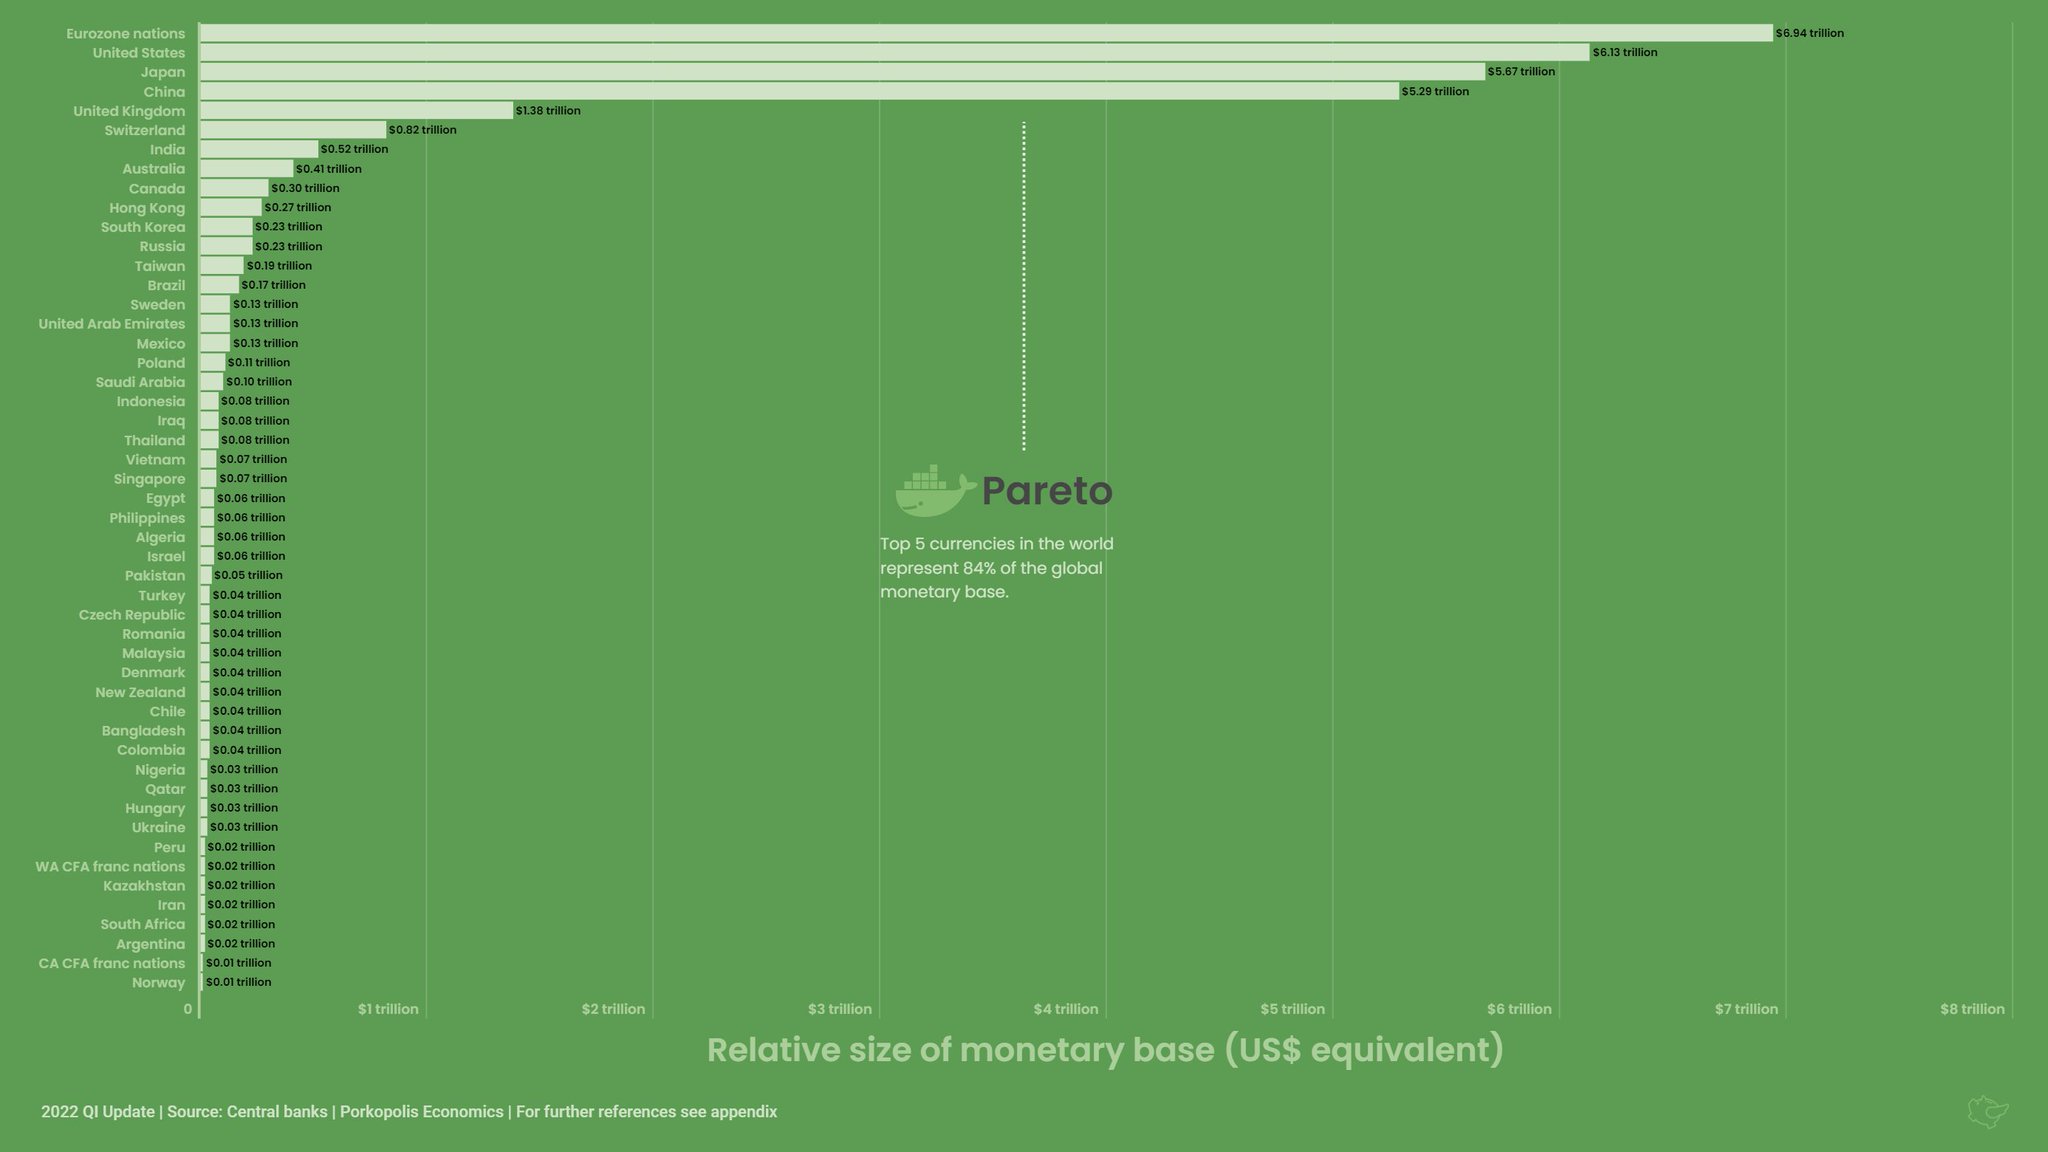Click the "Nigeria" country label
Viewport: 2048px width, 1152px height.
coord(160,770)
